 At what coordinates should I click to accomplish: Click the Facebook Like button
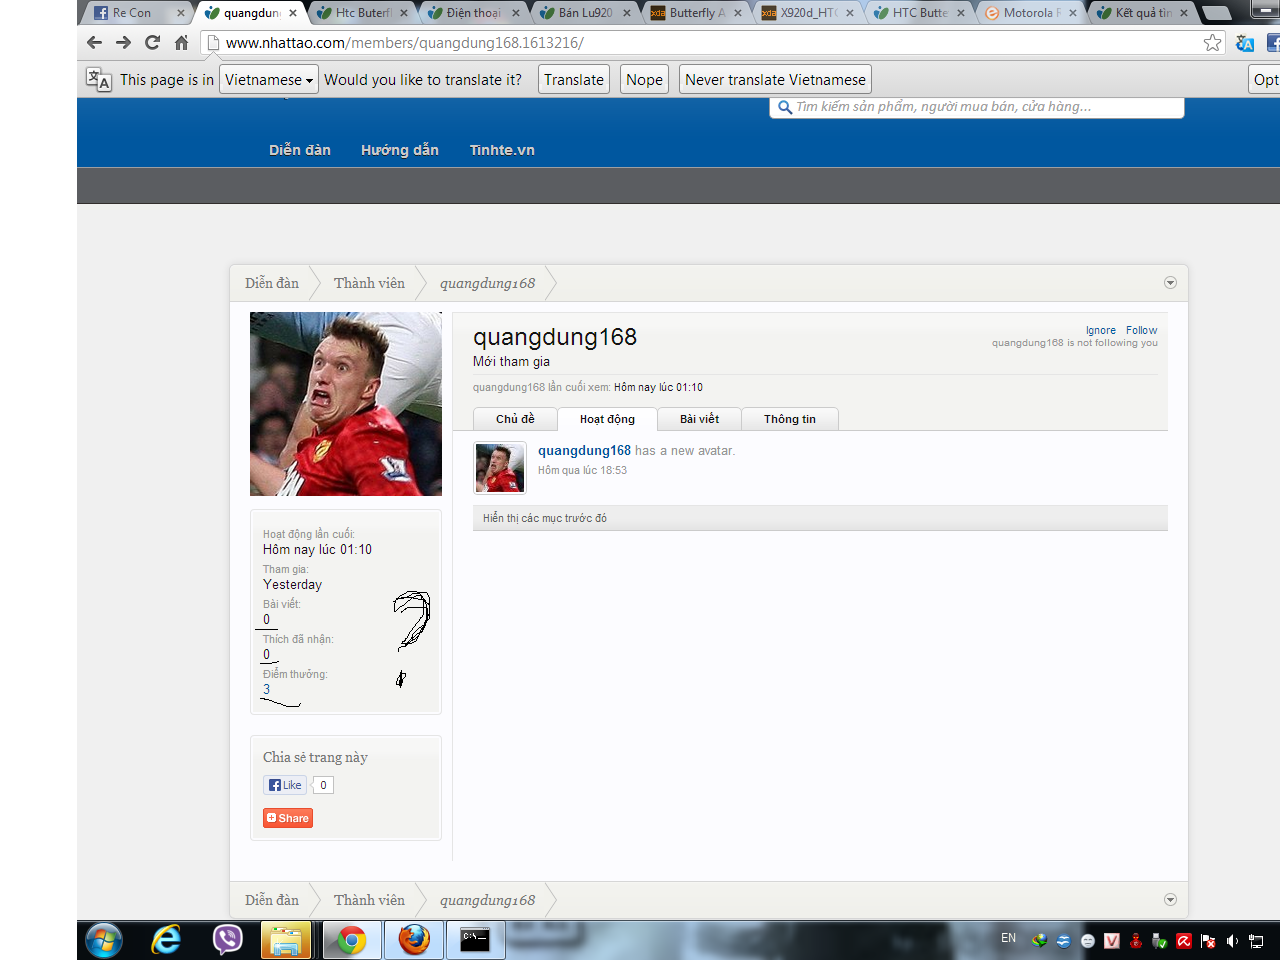(x=285, y=785)
